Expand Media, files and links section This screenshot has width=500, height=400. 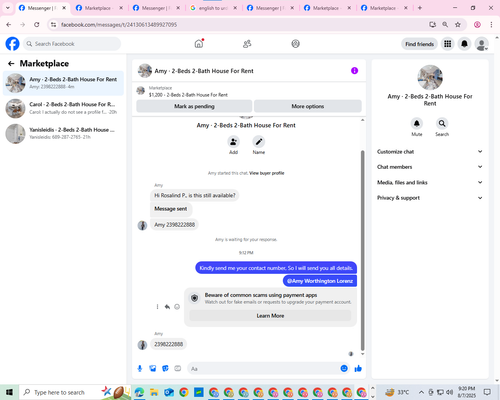430,182
